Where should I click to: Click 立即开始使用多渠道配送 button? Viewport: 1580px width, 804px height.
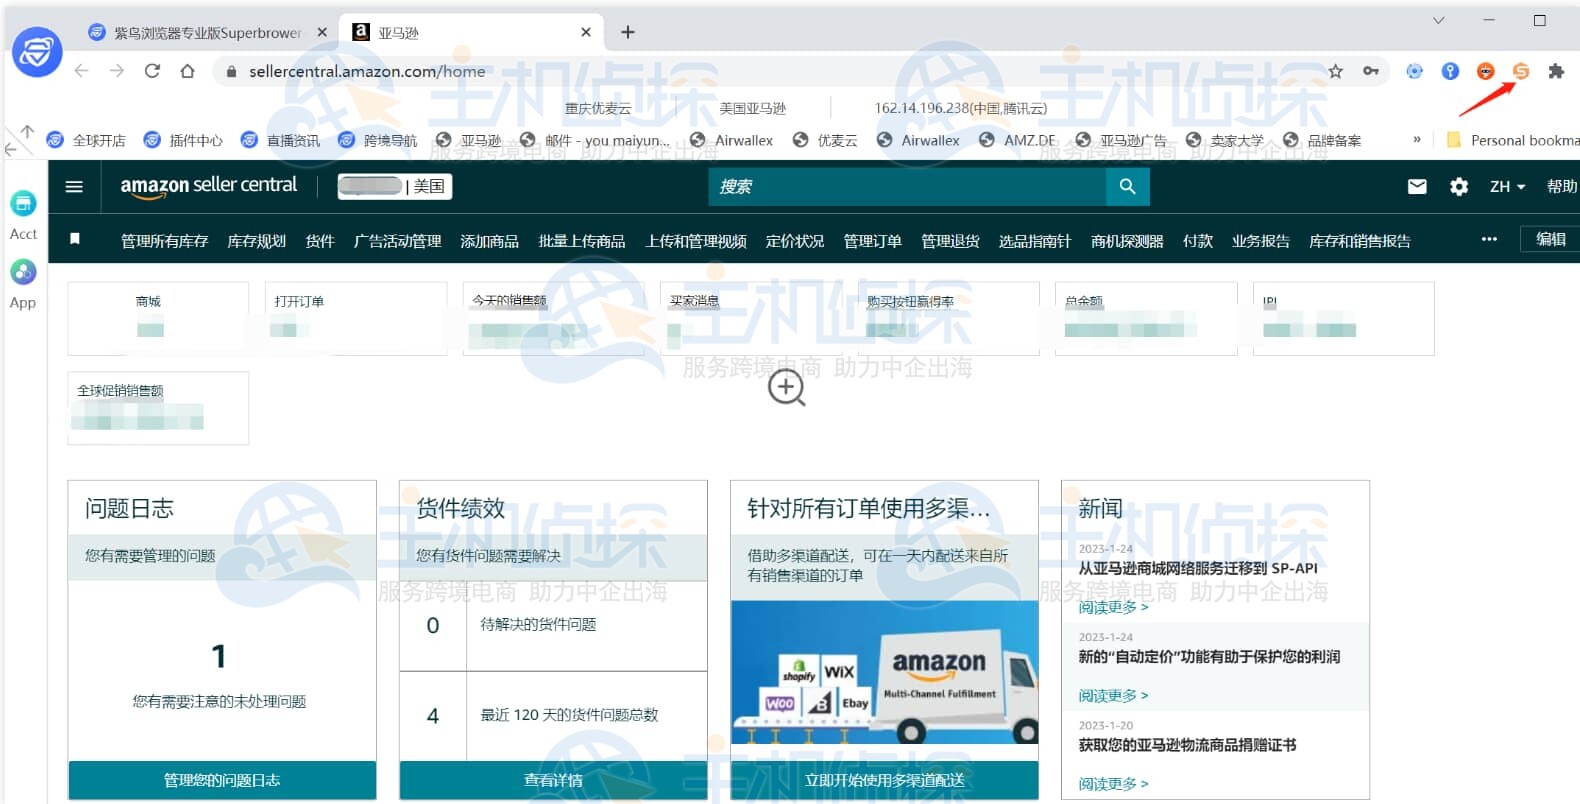point(884,780)
